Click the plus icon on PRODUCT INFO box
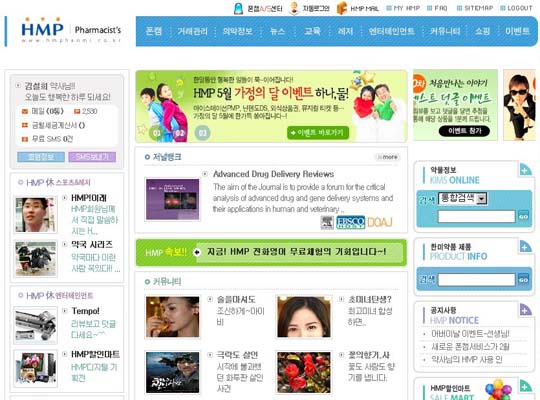 [525, 246]
